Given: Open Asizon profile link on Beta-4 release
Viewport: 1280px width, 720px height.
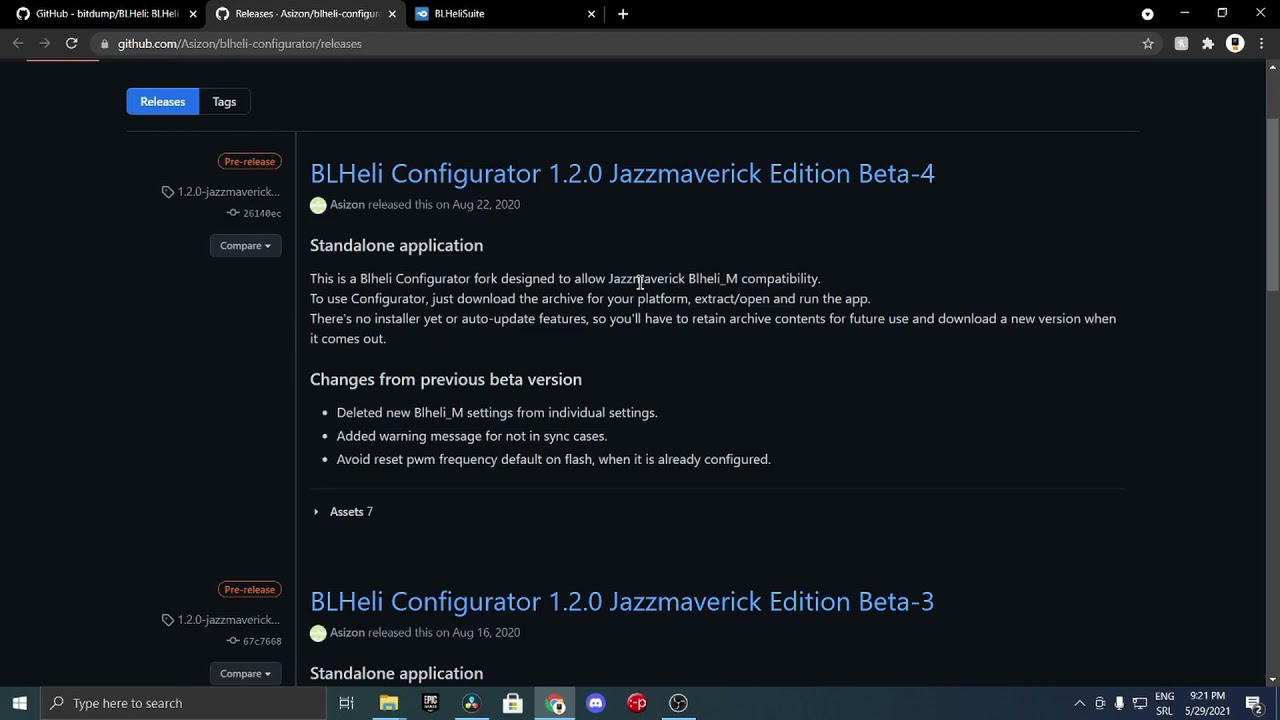Looking at the screenshot, I should 347,204.
